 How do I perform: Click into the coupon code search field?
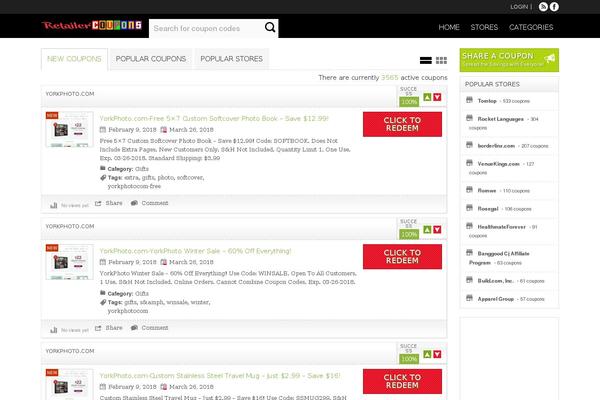207,28
